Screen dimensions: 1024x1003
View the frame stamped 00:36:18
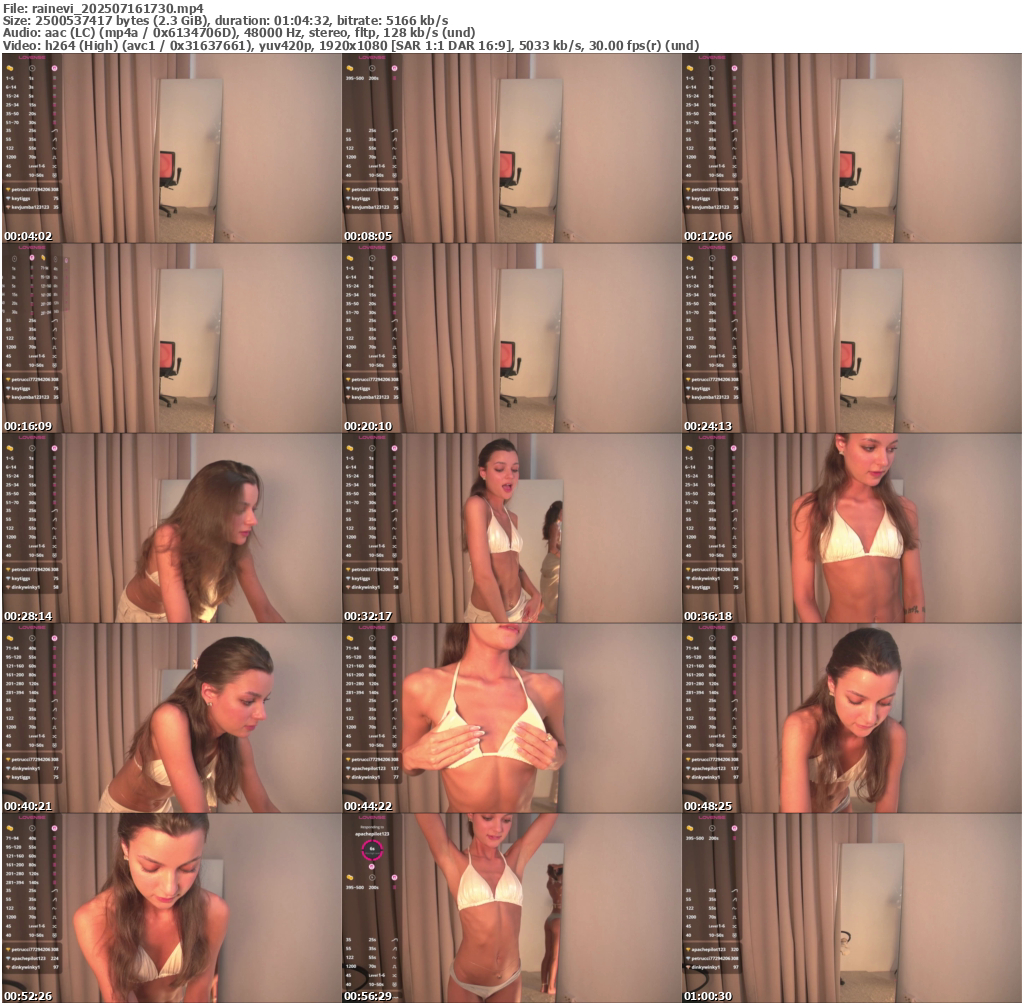(852, 528)
